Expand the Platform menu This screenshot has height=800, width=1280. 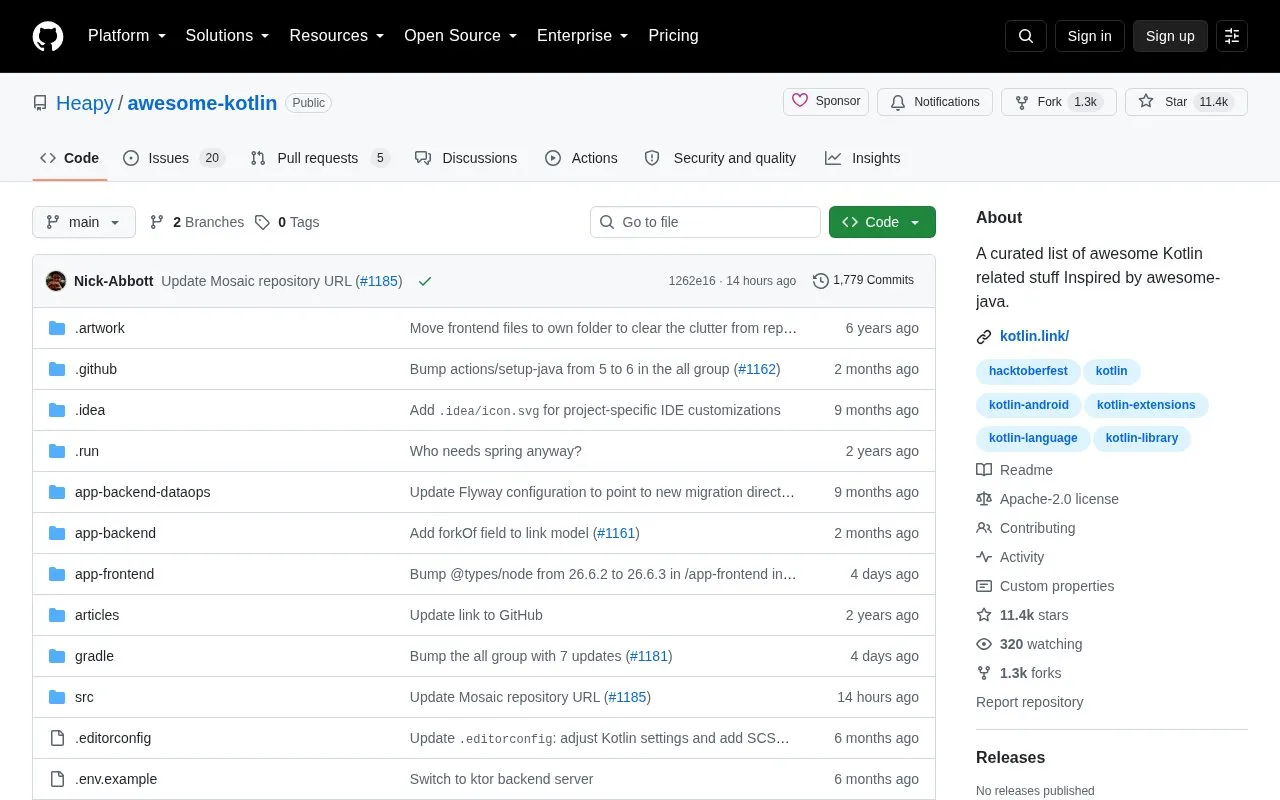tap(127, 36)
